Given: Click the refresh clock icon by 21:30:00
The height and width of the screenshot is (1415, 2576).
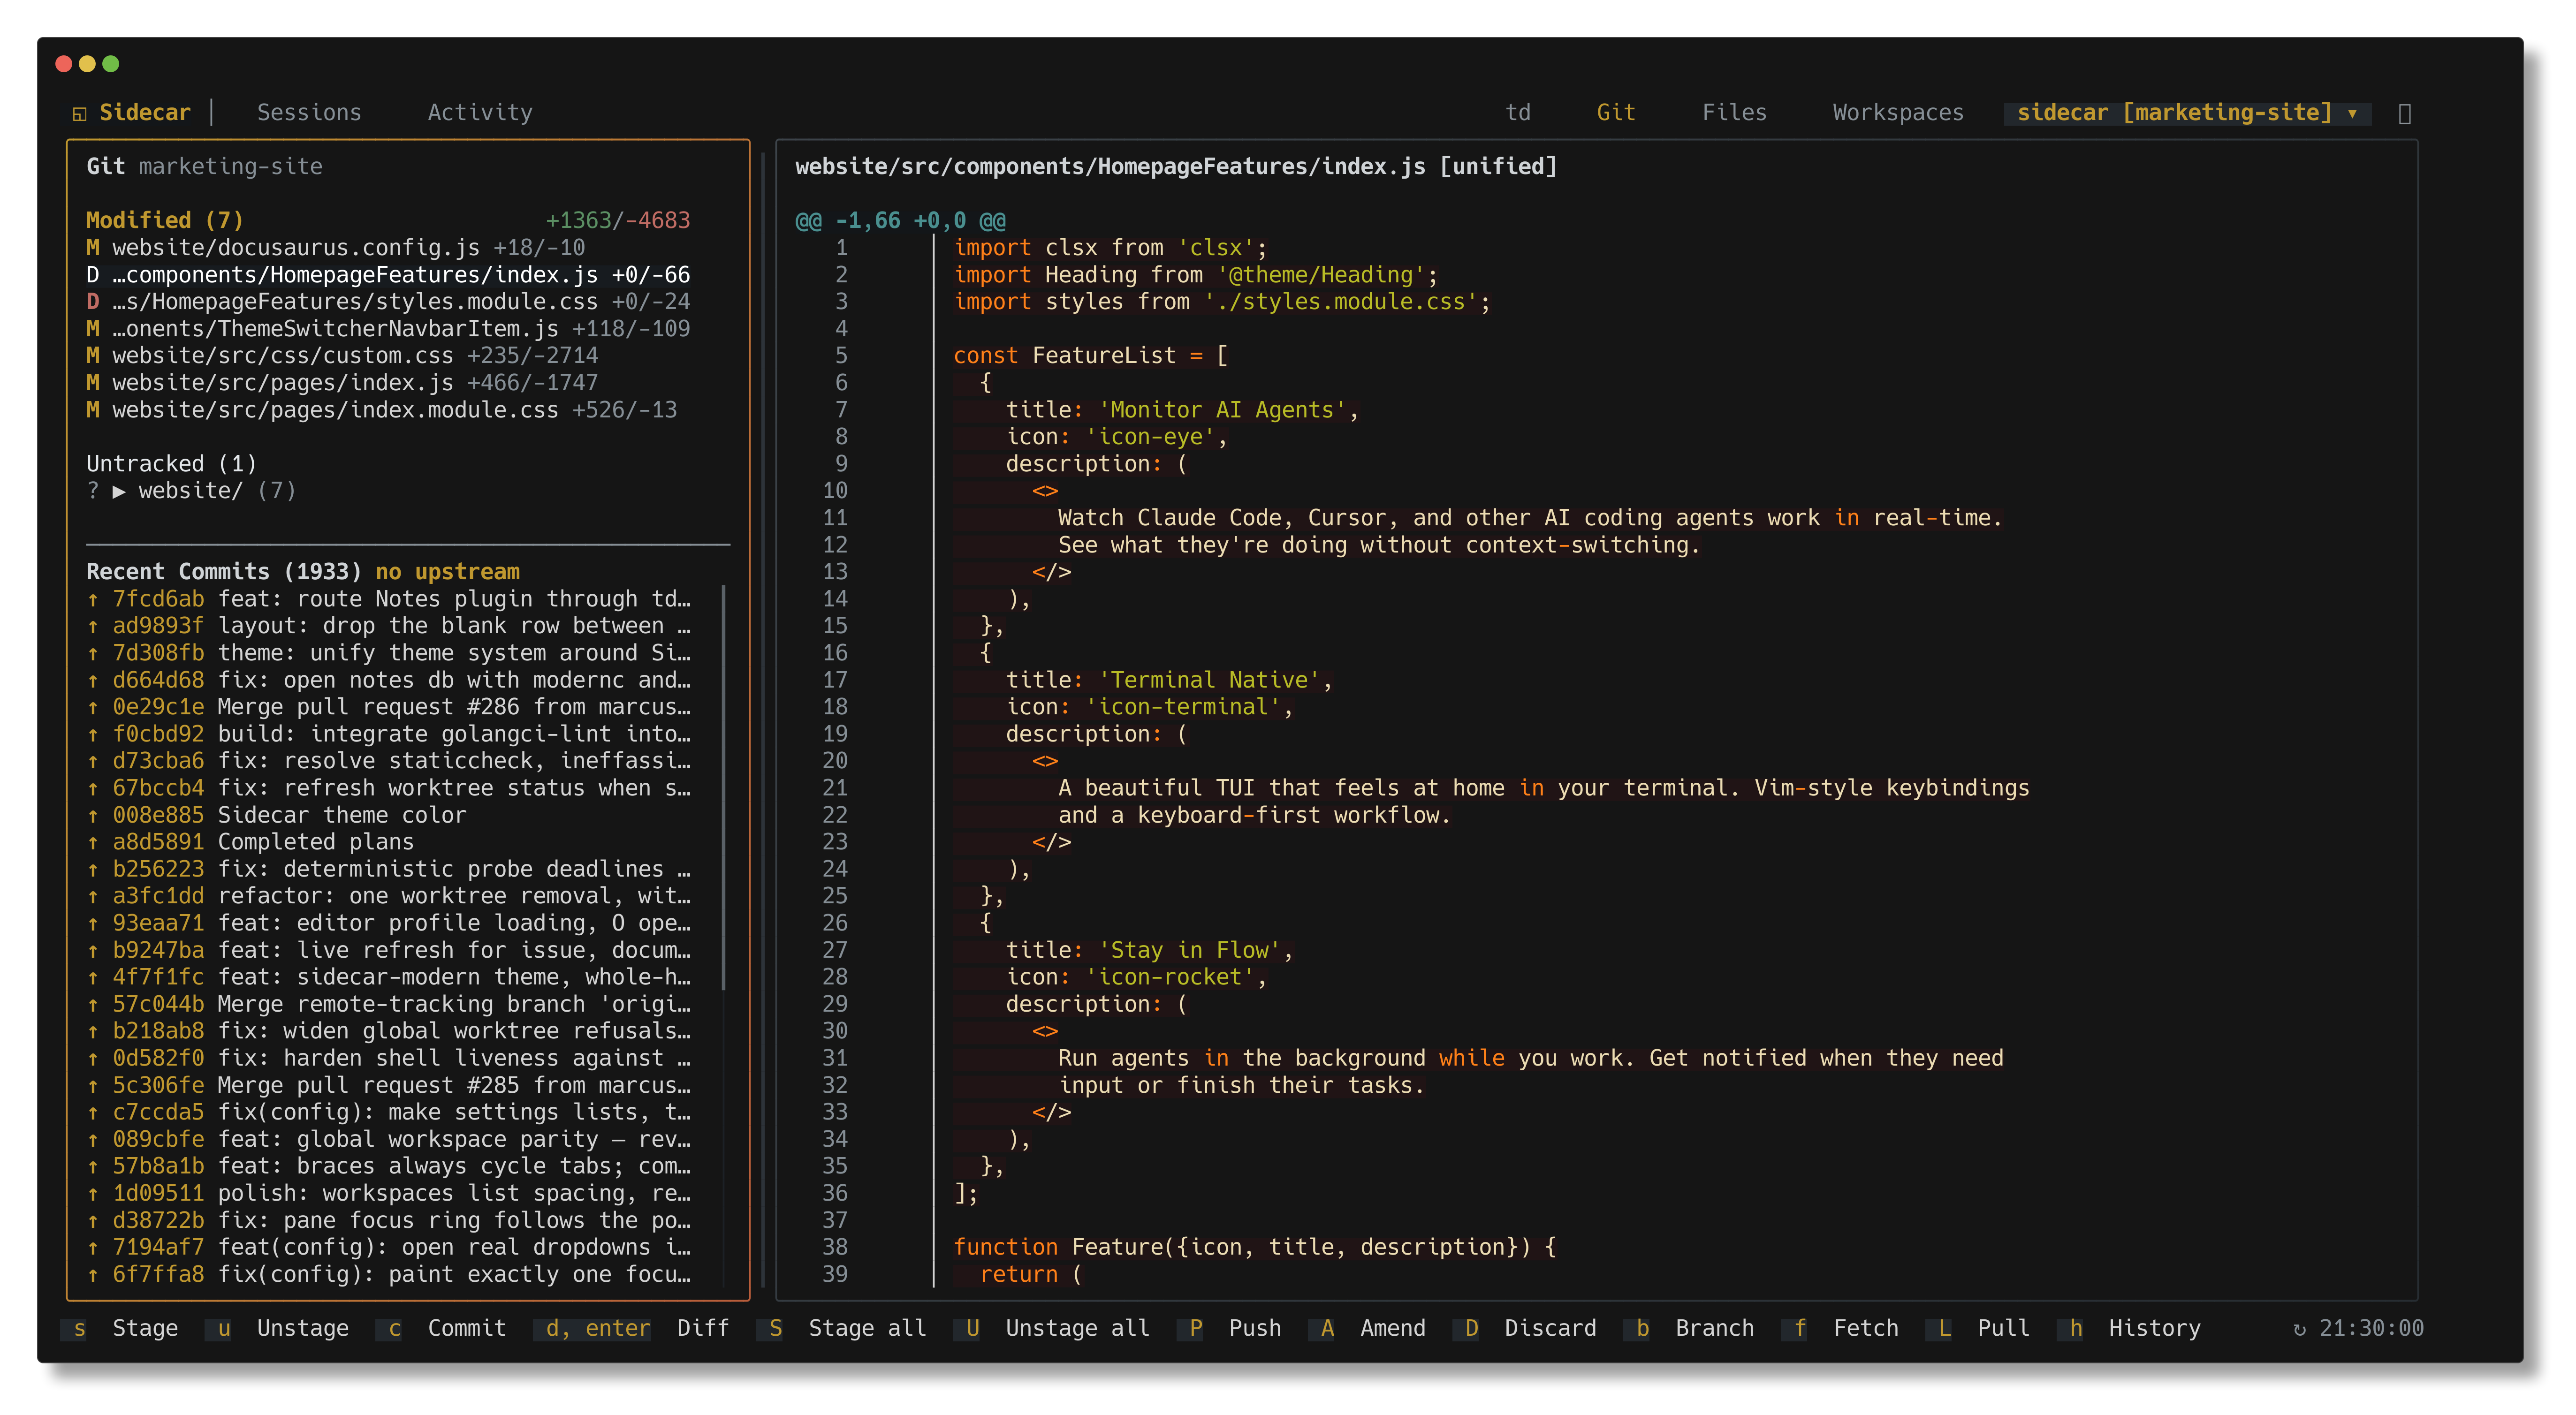Looking at the screenshot, I should [2299, 1328].
